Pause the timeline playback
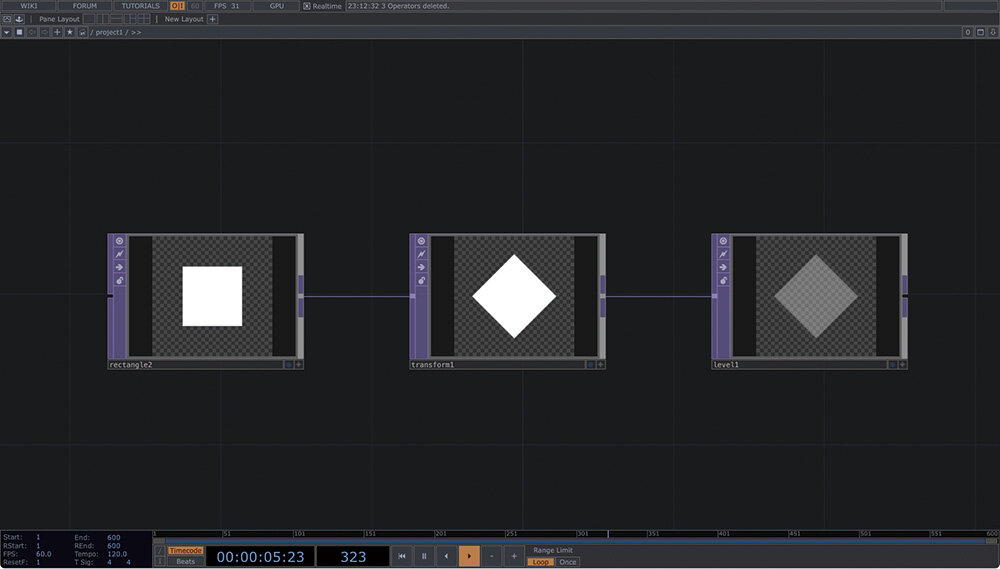The height and width of the screenshot is (569, 1000). 424,556
